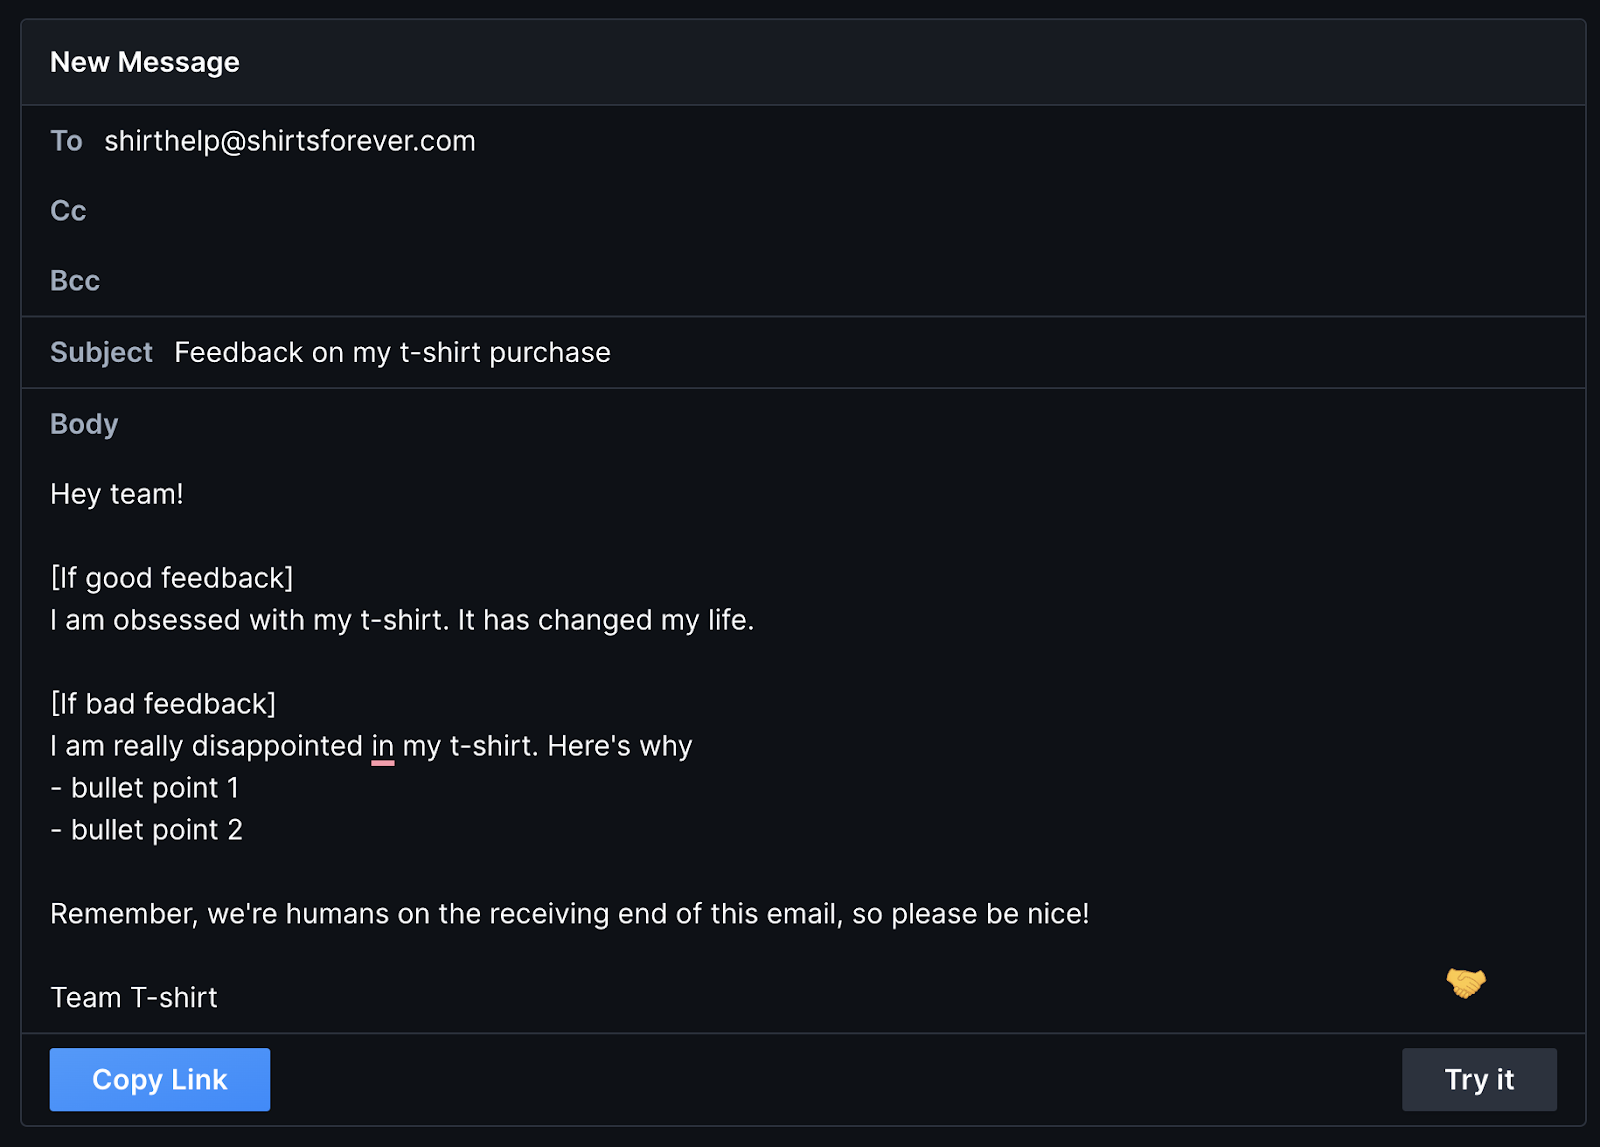Click the 'I am obsessed with my t-shirt' sentence
The height and width of the screenshot is (1147, 1600).
point(402,620)
